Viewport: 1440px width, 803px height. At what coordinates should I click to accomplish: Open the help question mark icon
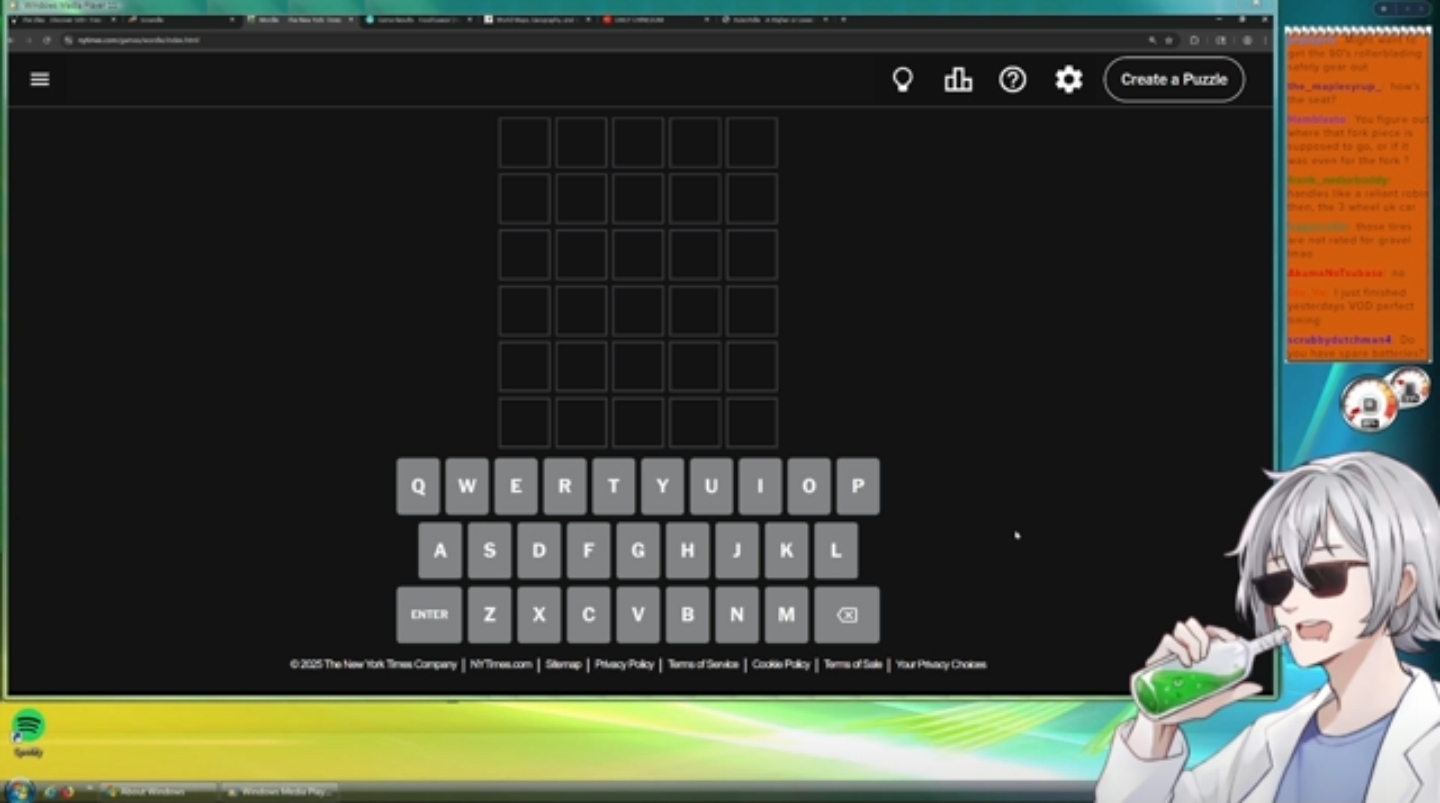pos(1013,79)
